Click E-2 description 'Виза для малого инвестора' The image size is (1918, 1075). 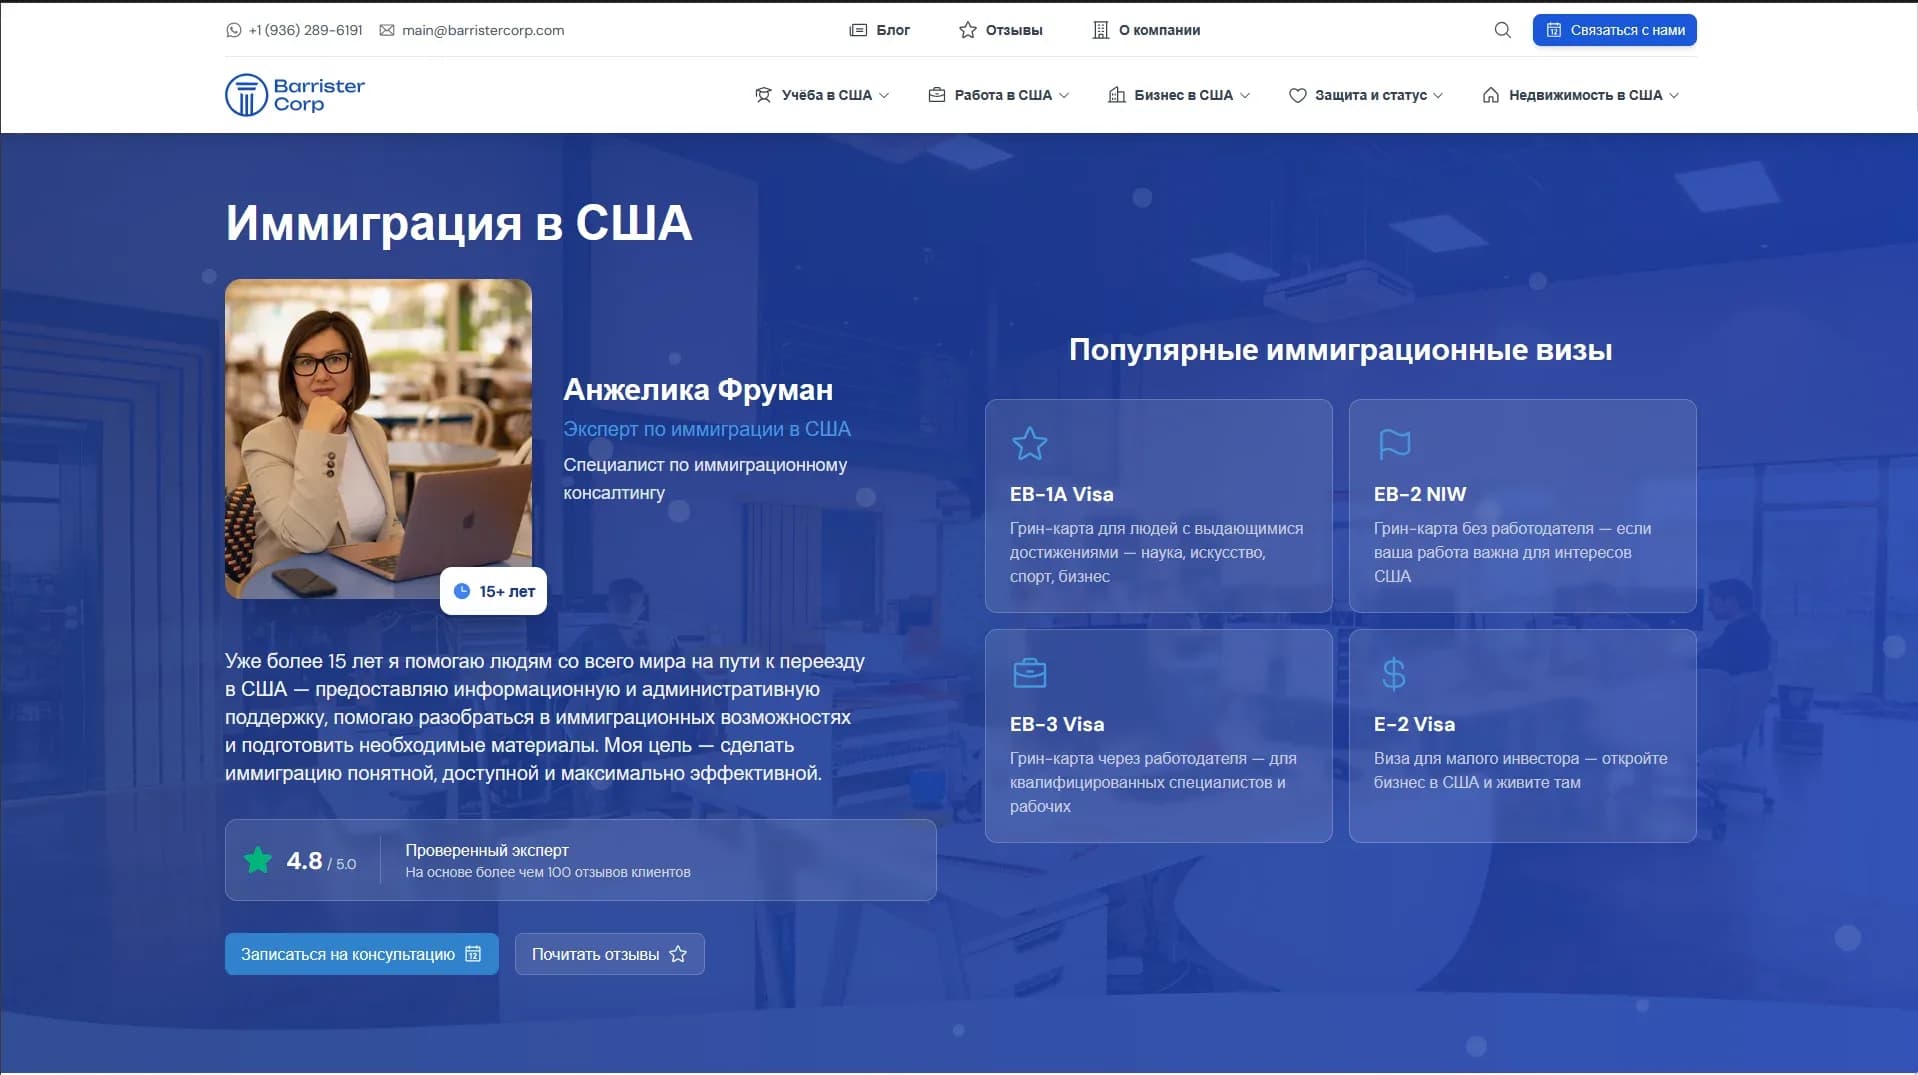(1520, 770)
